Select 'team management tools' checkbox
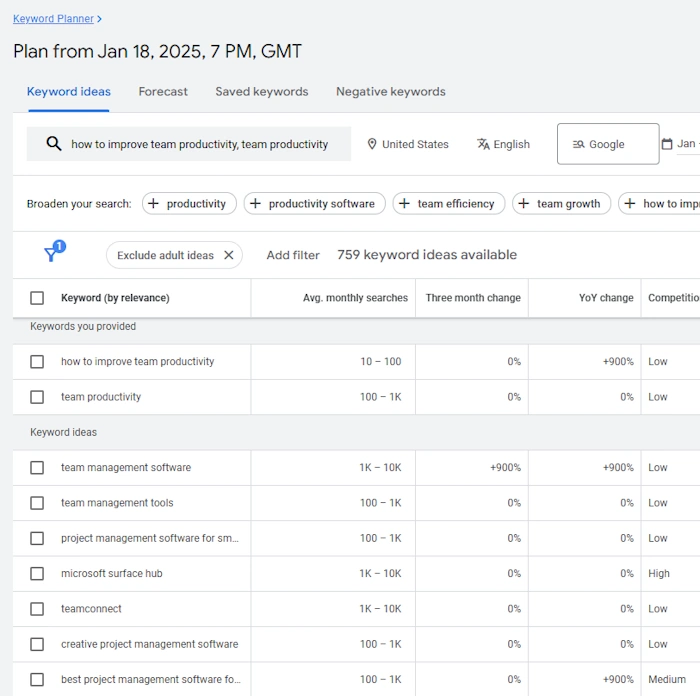700x696 pixels. point(37,503)
